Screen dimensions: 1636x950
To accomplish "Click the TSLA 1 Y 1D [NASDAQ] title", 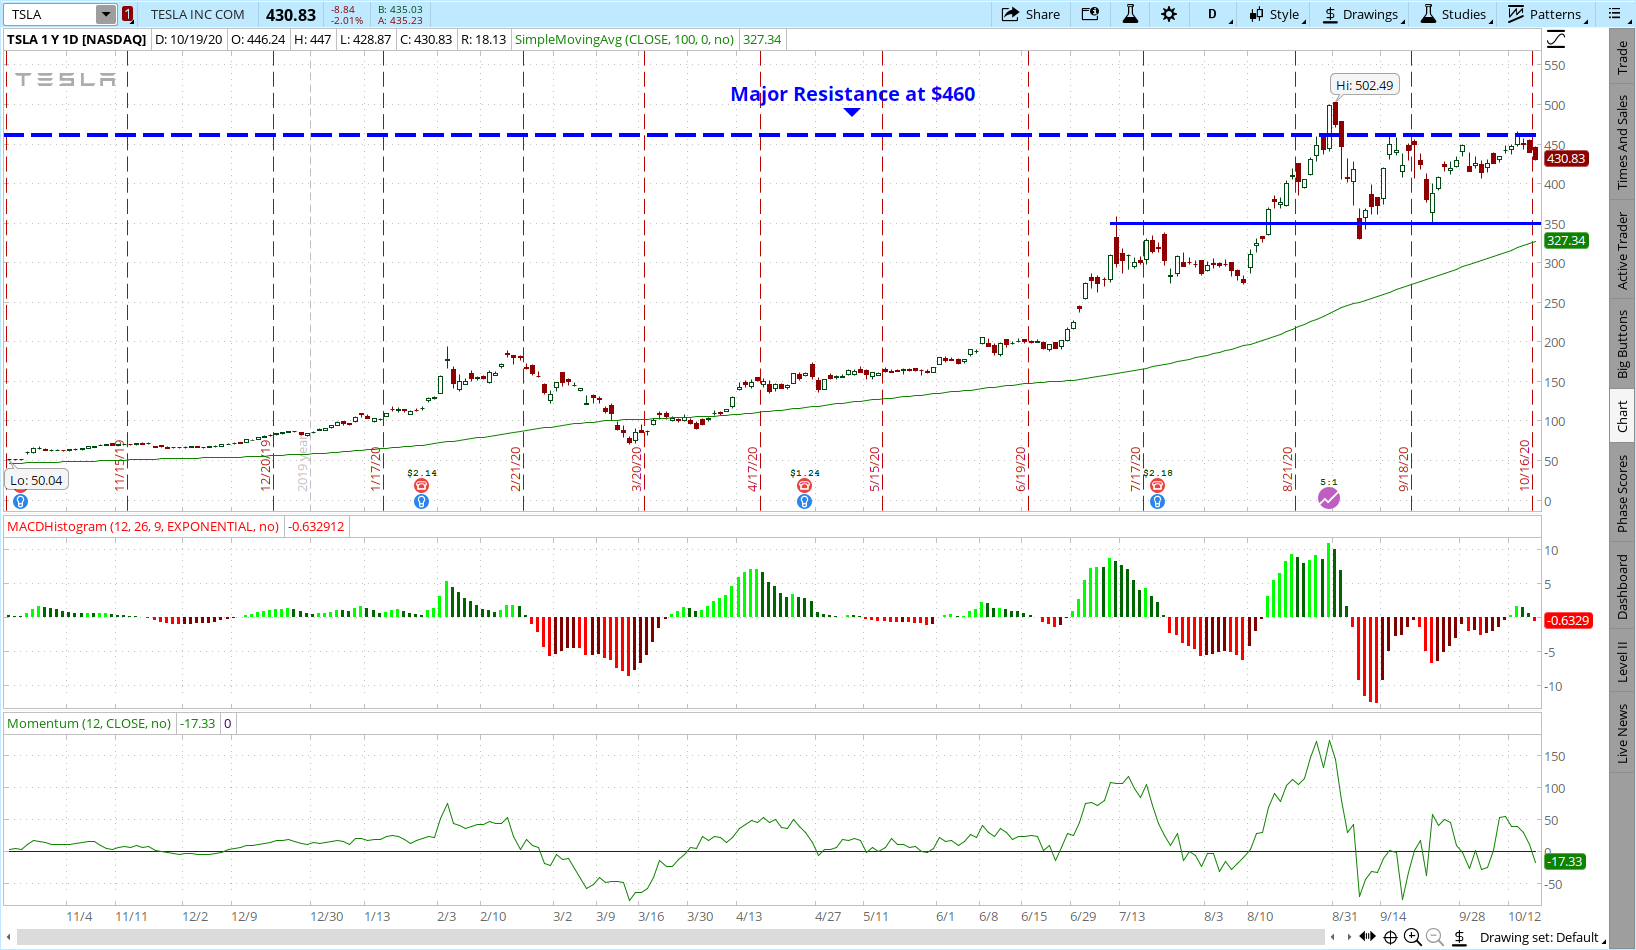I will [76, 39].
